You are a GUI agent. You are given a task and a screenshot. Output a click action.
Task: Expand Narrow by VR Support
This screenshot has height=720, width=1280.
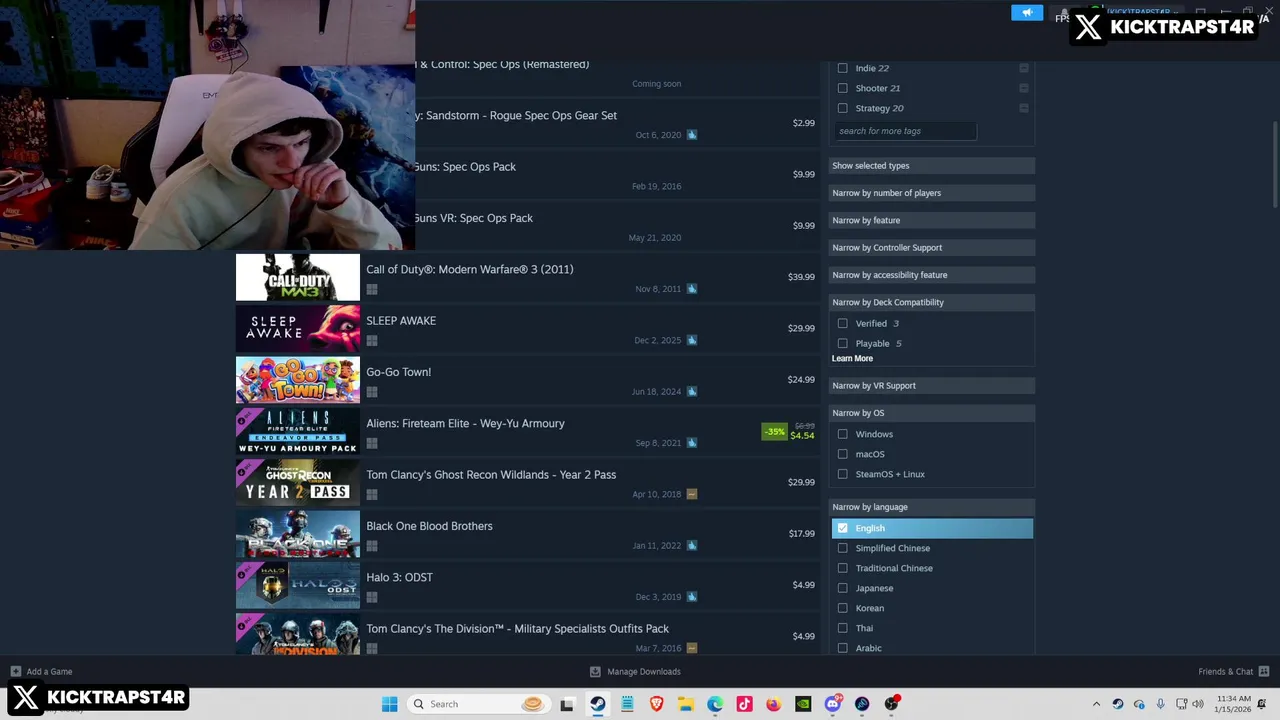[x=932, y=385]
